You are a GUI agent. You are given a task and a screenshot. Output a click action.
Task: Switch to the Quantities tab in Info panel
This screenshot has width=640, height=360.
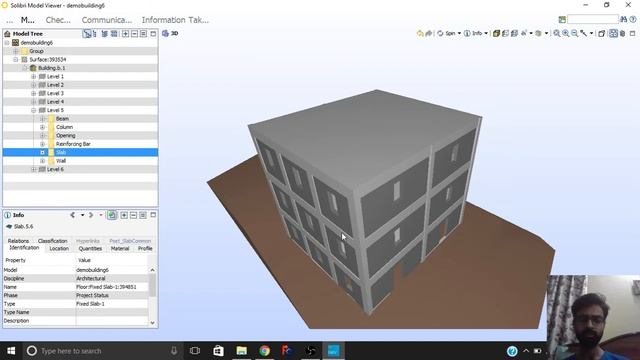(x=90, y=249)
